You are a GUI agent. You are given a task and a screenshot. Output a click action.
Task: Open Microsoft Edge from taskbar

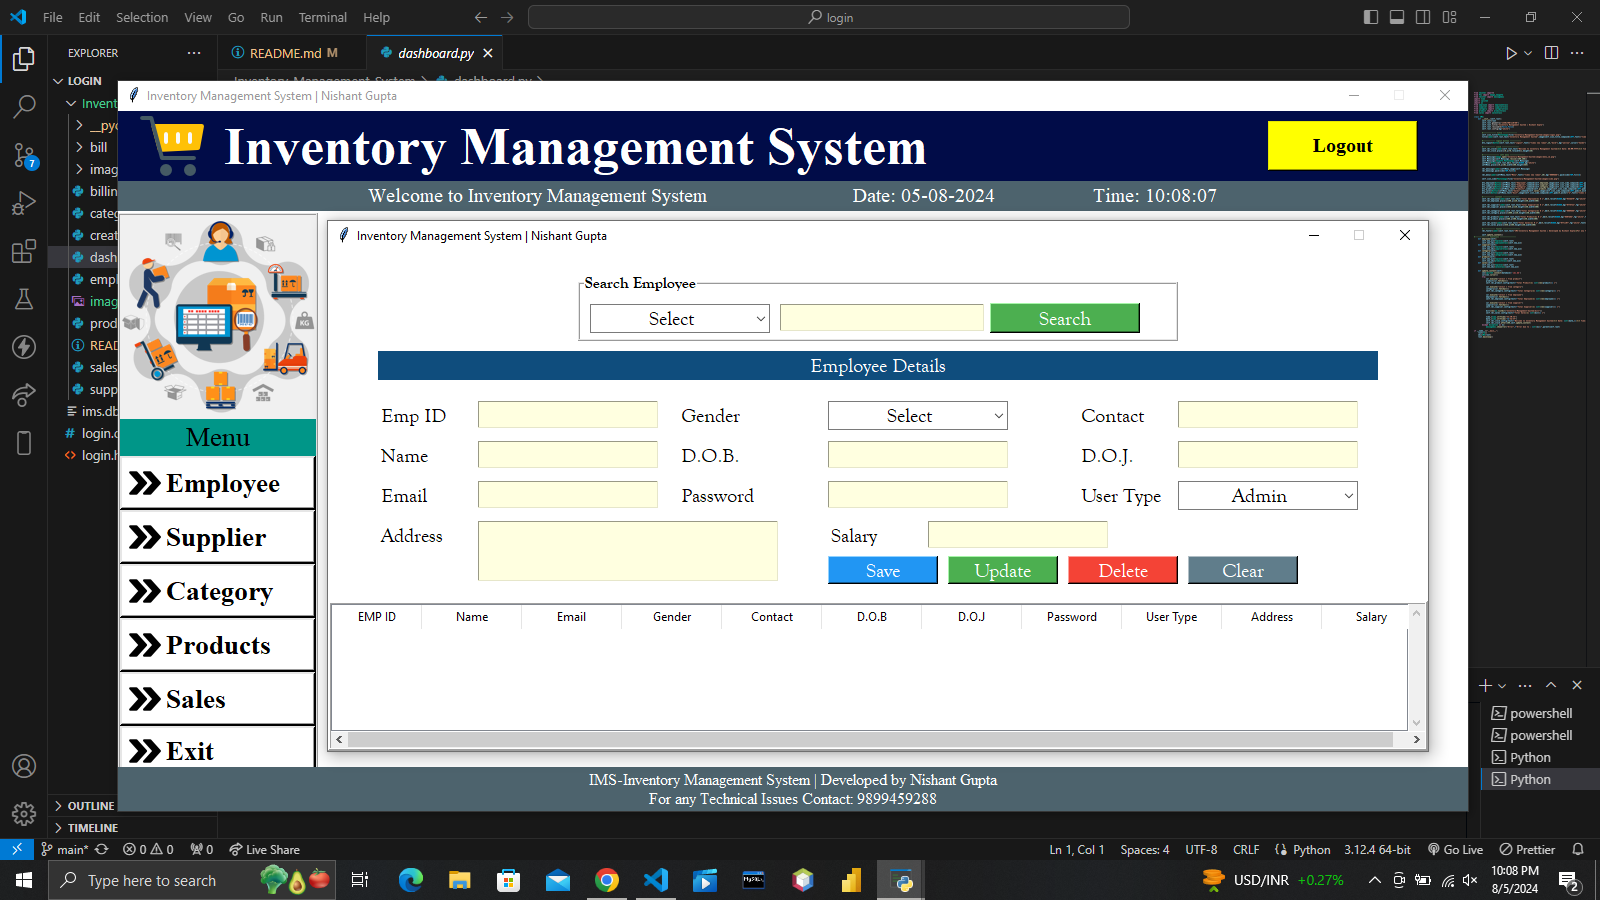(410, 880)
